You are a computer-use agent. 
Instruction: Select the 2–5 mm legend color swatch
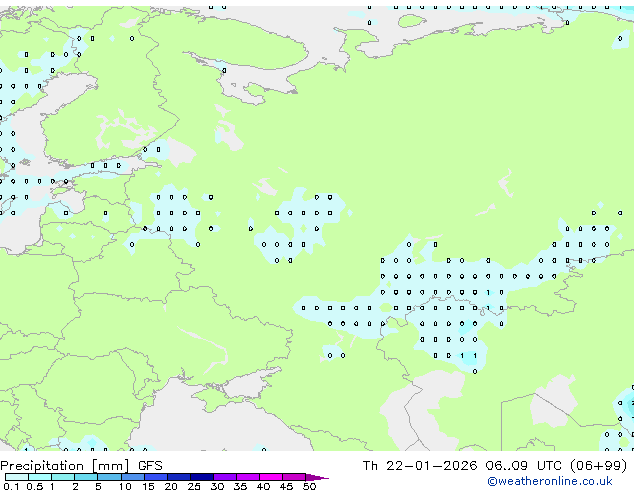(x=86, y=477)
